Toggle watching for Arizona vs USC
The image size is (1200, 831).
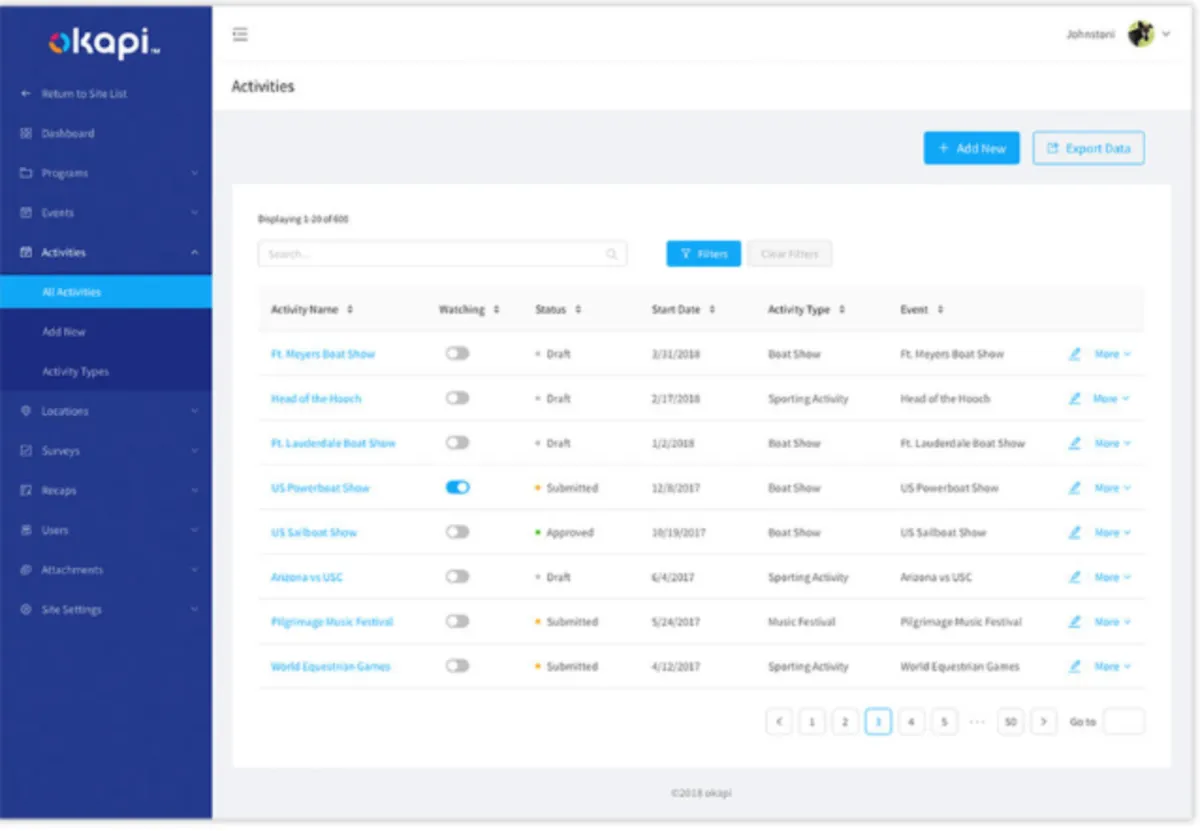coord(457,577)
